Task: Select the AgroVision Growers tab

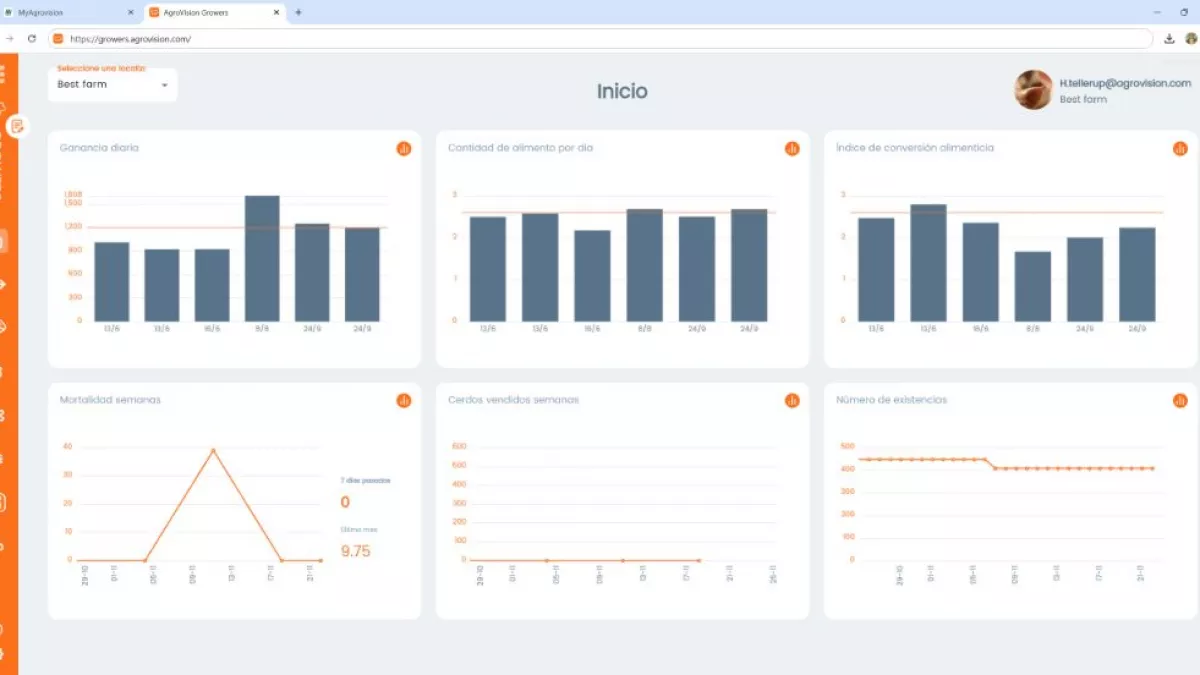Action: coord(200,12)
